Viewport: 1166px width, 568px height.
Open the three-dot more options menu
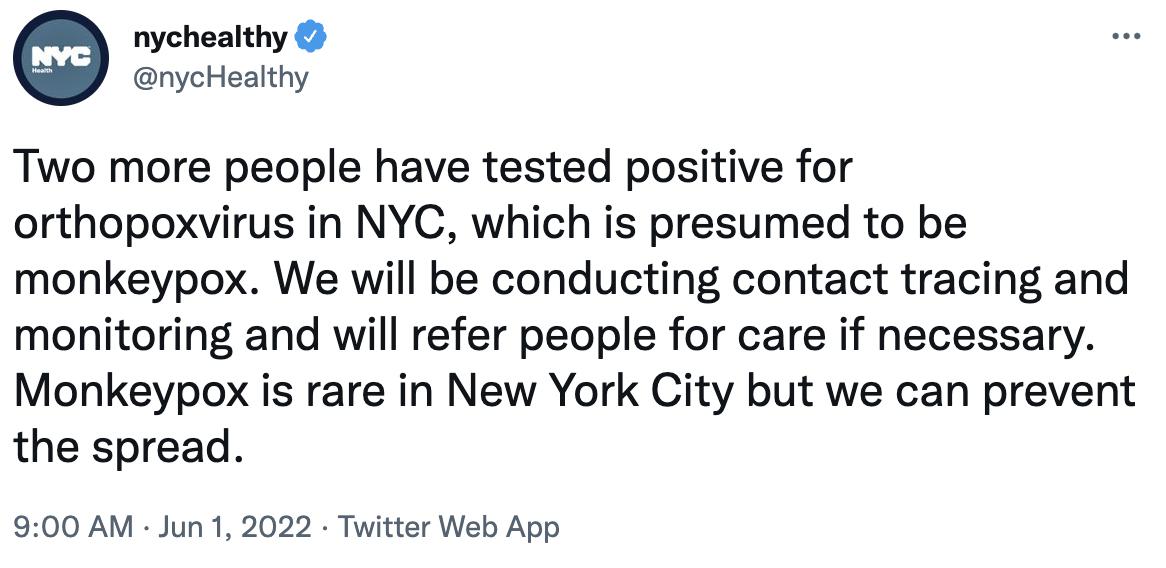click(x=1126, y=37)
